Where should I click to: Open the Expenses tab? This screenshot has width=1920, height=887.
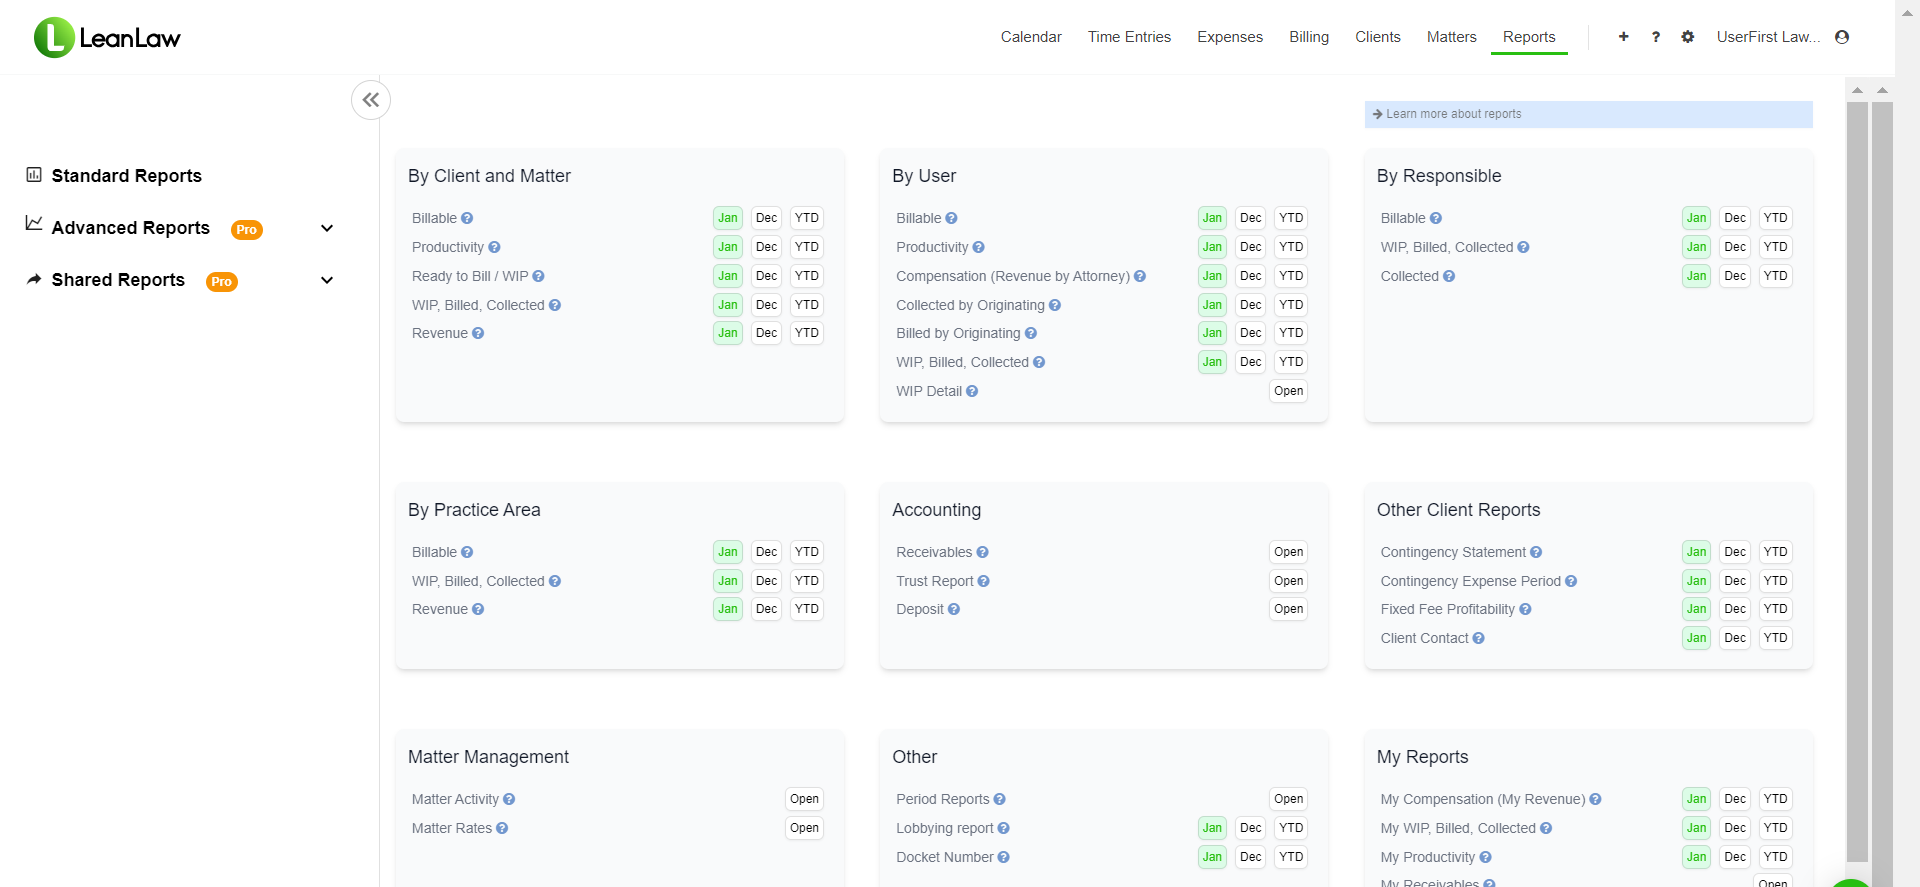point(1230,37)
